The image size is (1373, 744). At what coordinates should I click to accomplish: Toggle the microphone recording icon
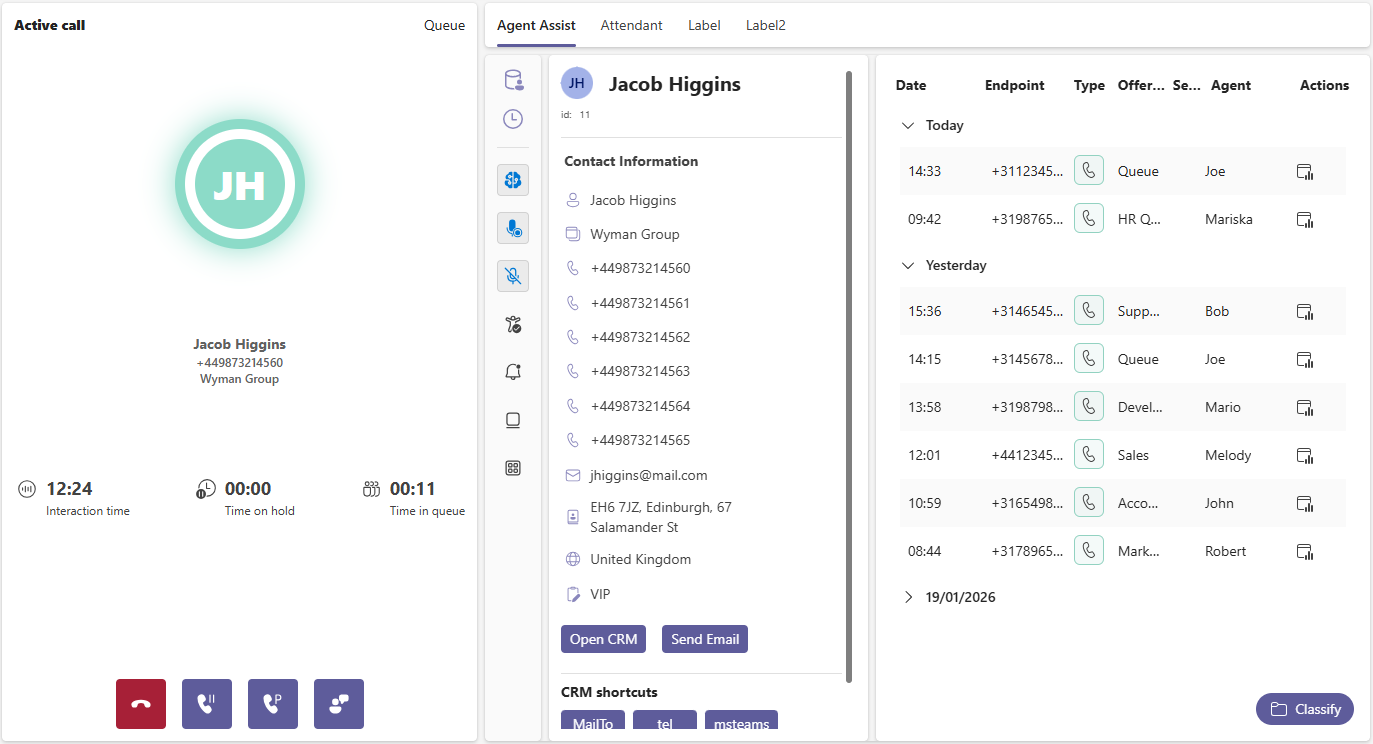(513, 228)
